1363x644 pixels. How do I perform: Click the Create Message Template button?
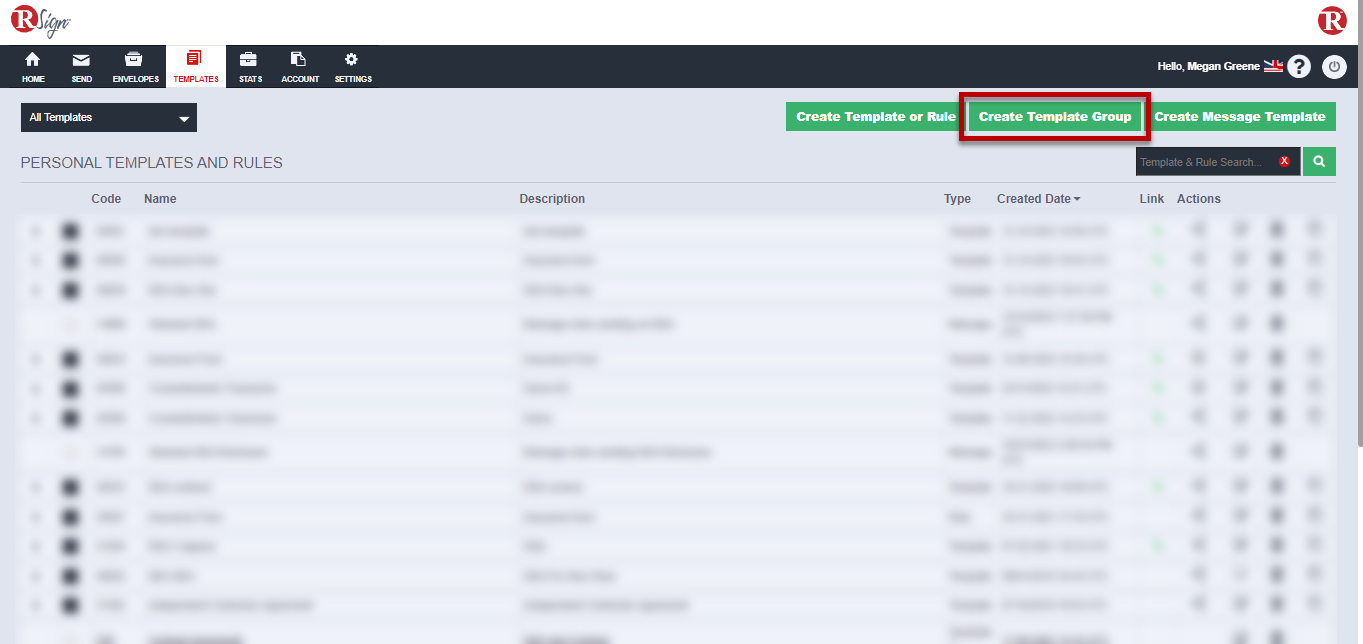click(1240, 116)
